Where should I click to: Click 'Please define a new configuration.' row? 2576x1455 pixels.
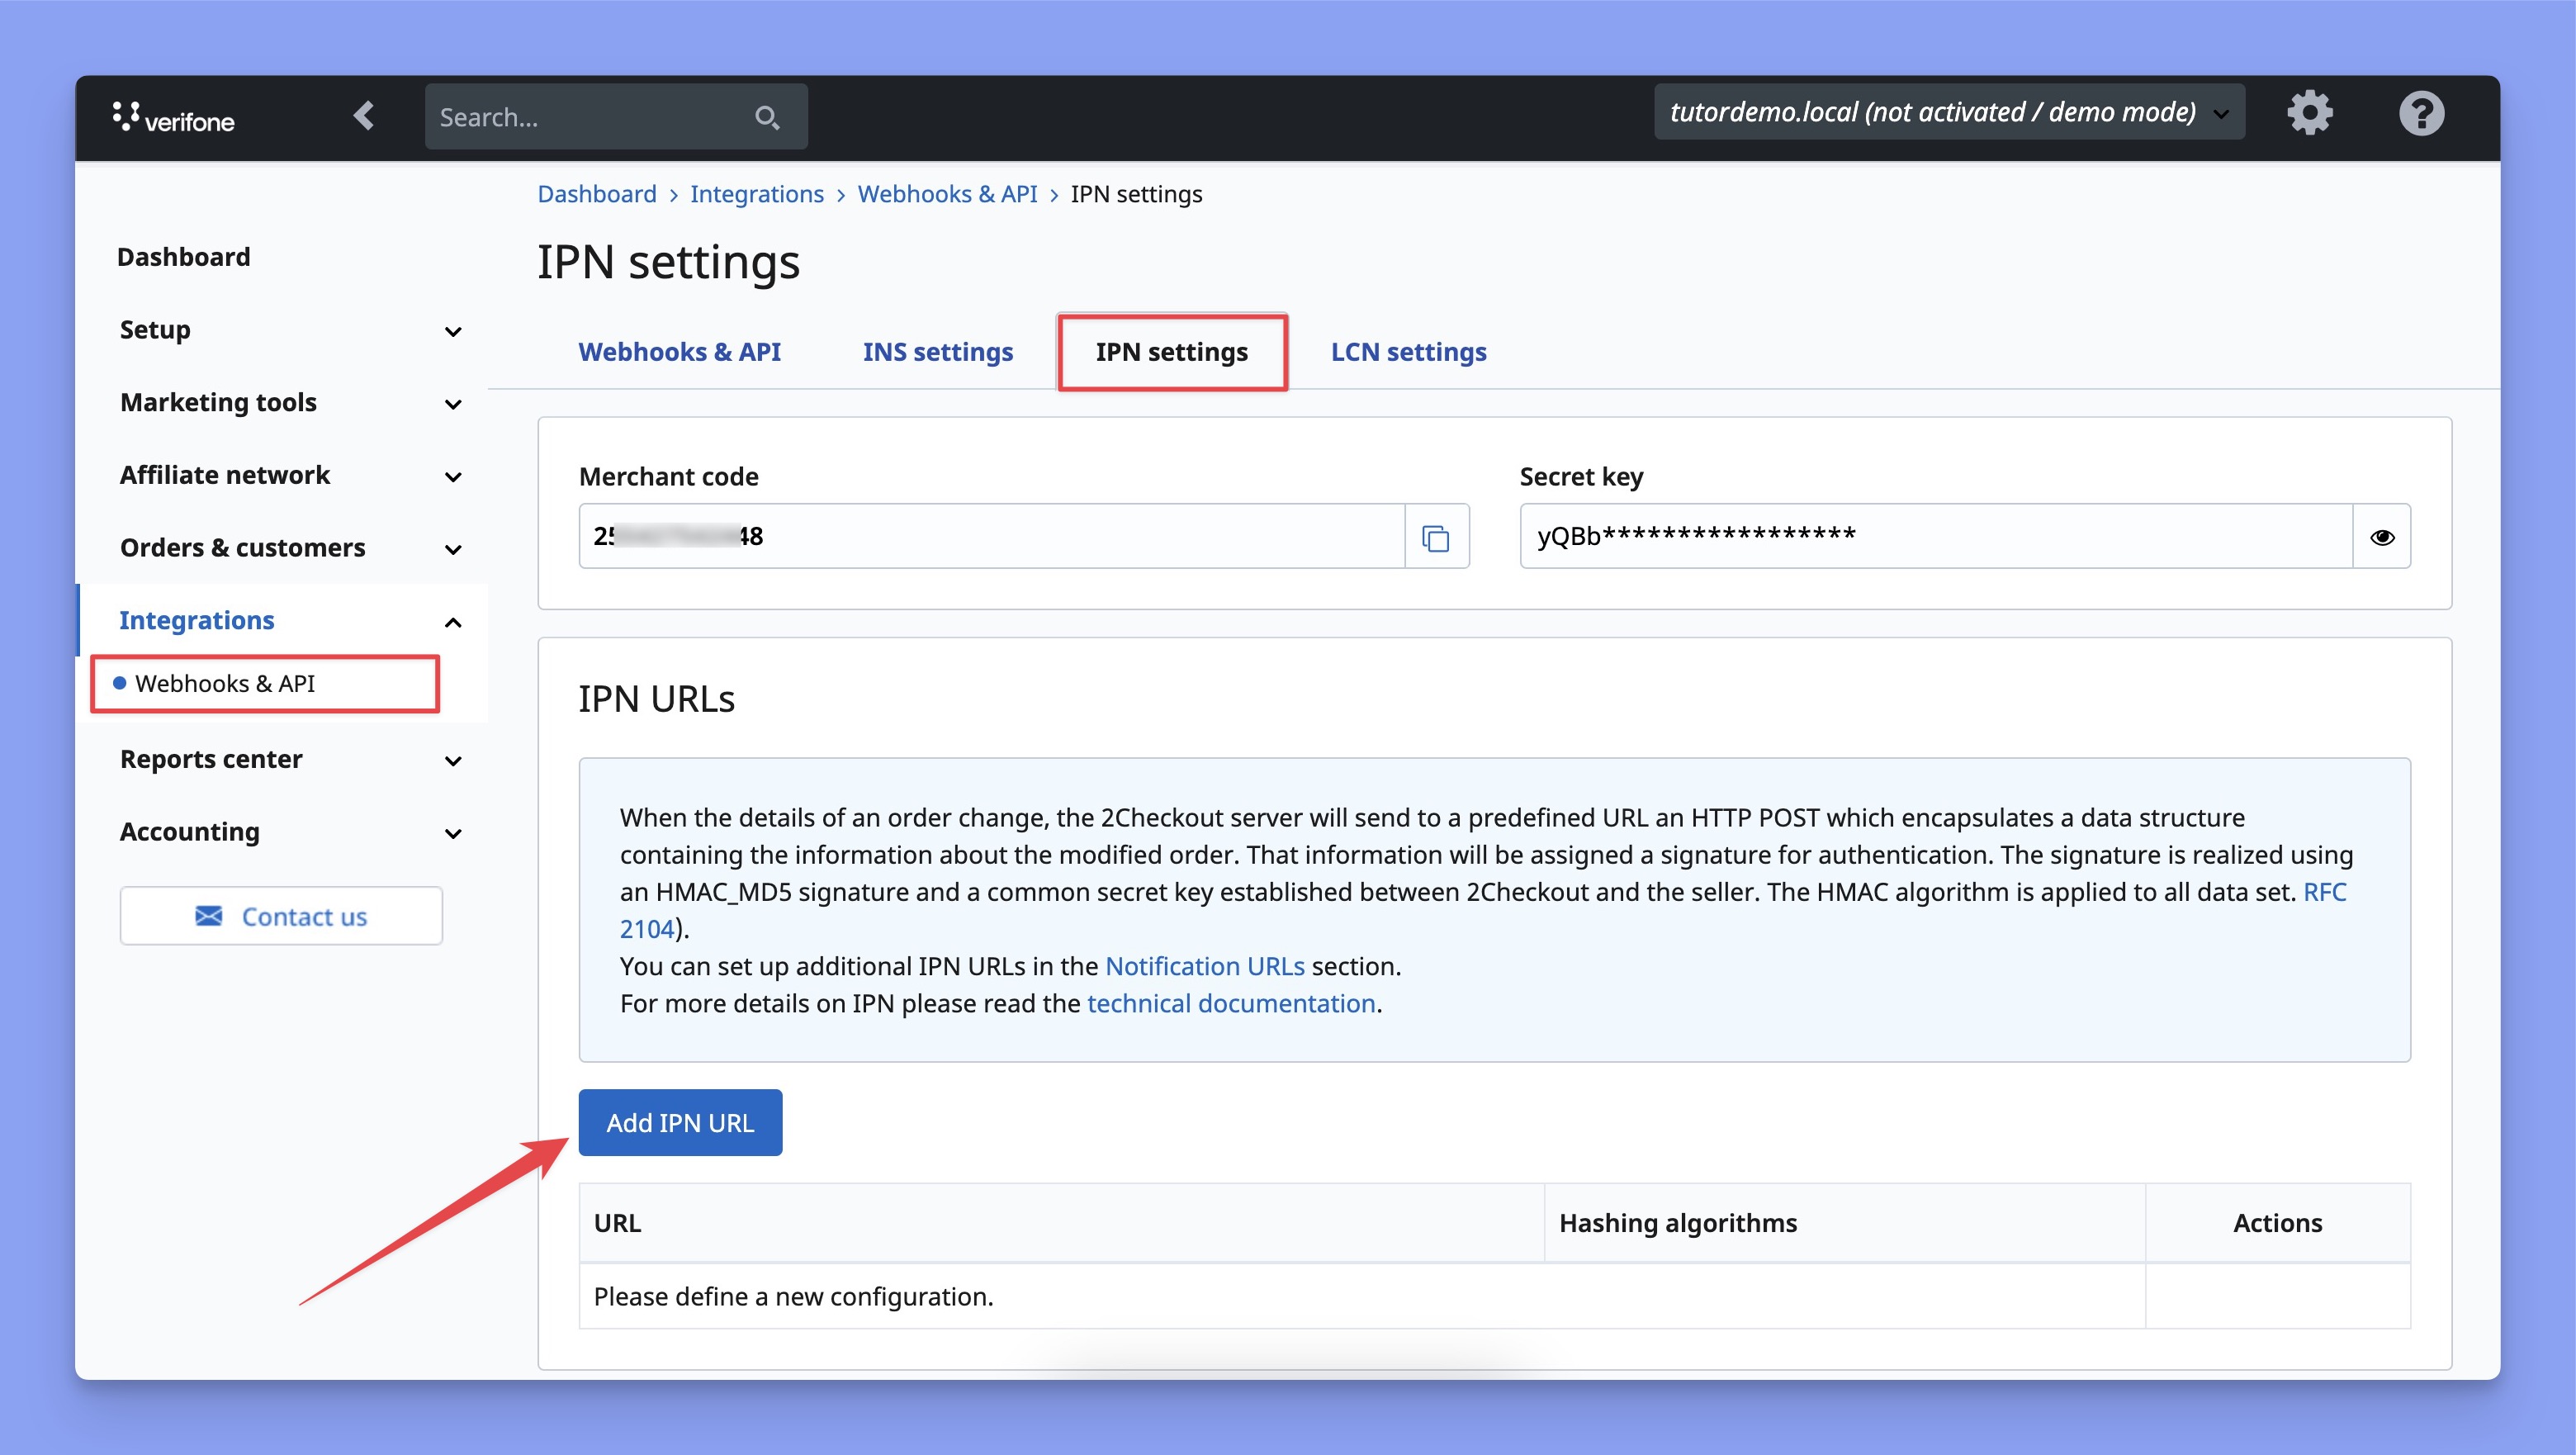click(1494, 1296)
